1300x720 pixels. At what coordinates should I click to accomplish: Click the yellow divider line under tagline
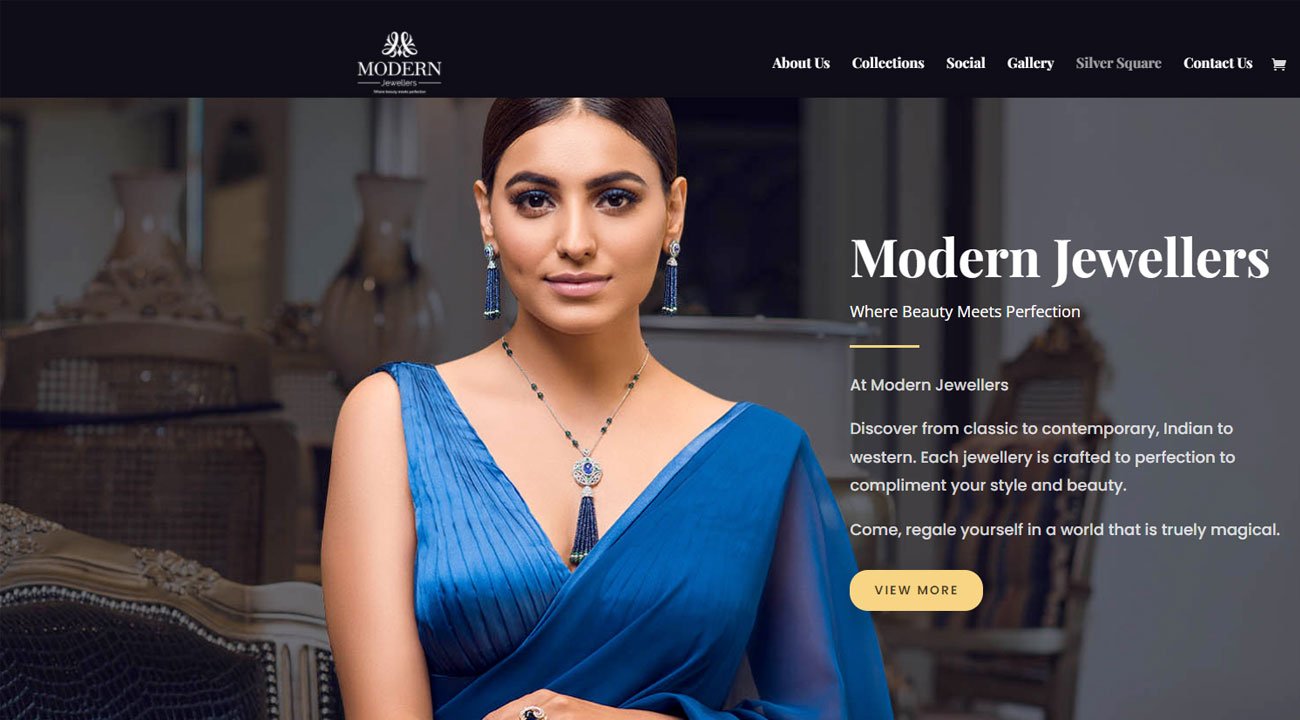pos(884,346)
